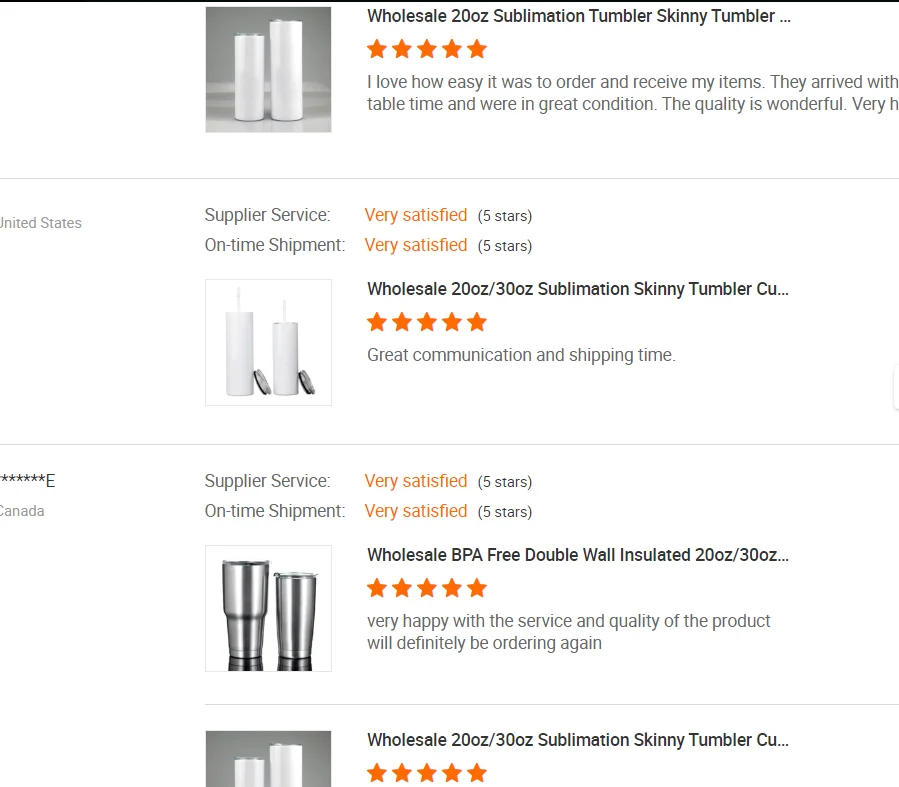Screen dimensions: 899x787
Task: Click the reviewer name ending in "E"
Action: [x=26, y=481]
